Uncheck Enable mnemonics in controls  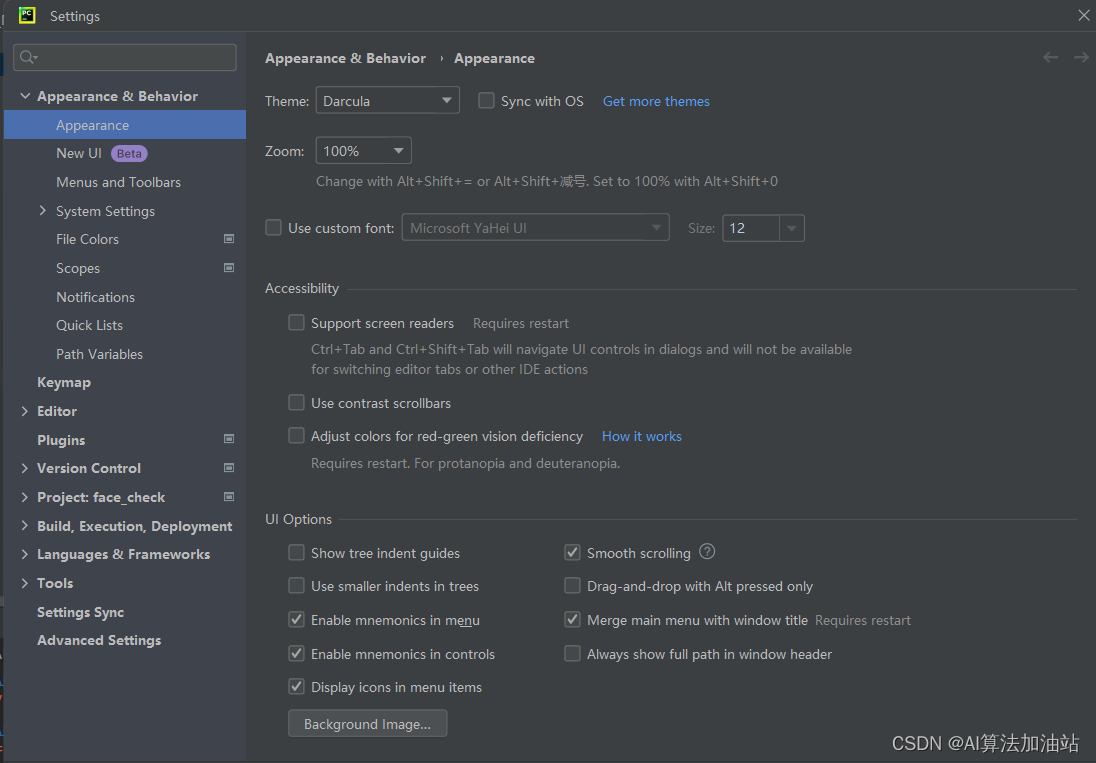click(x=296, y=653)
